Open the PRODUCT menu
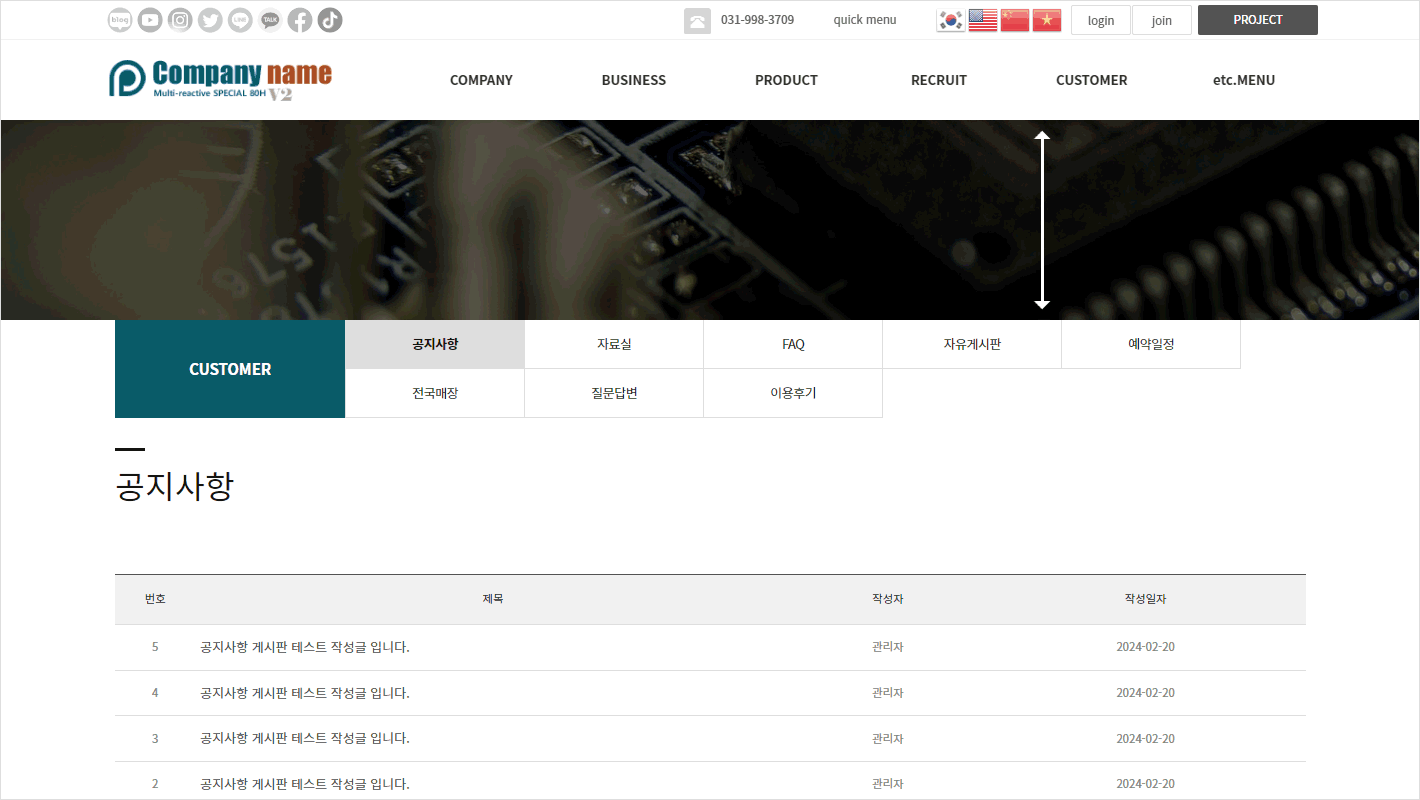Viewport: 1420px width, 800px height. coord(786,80)
